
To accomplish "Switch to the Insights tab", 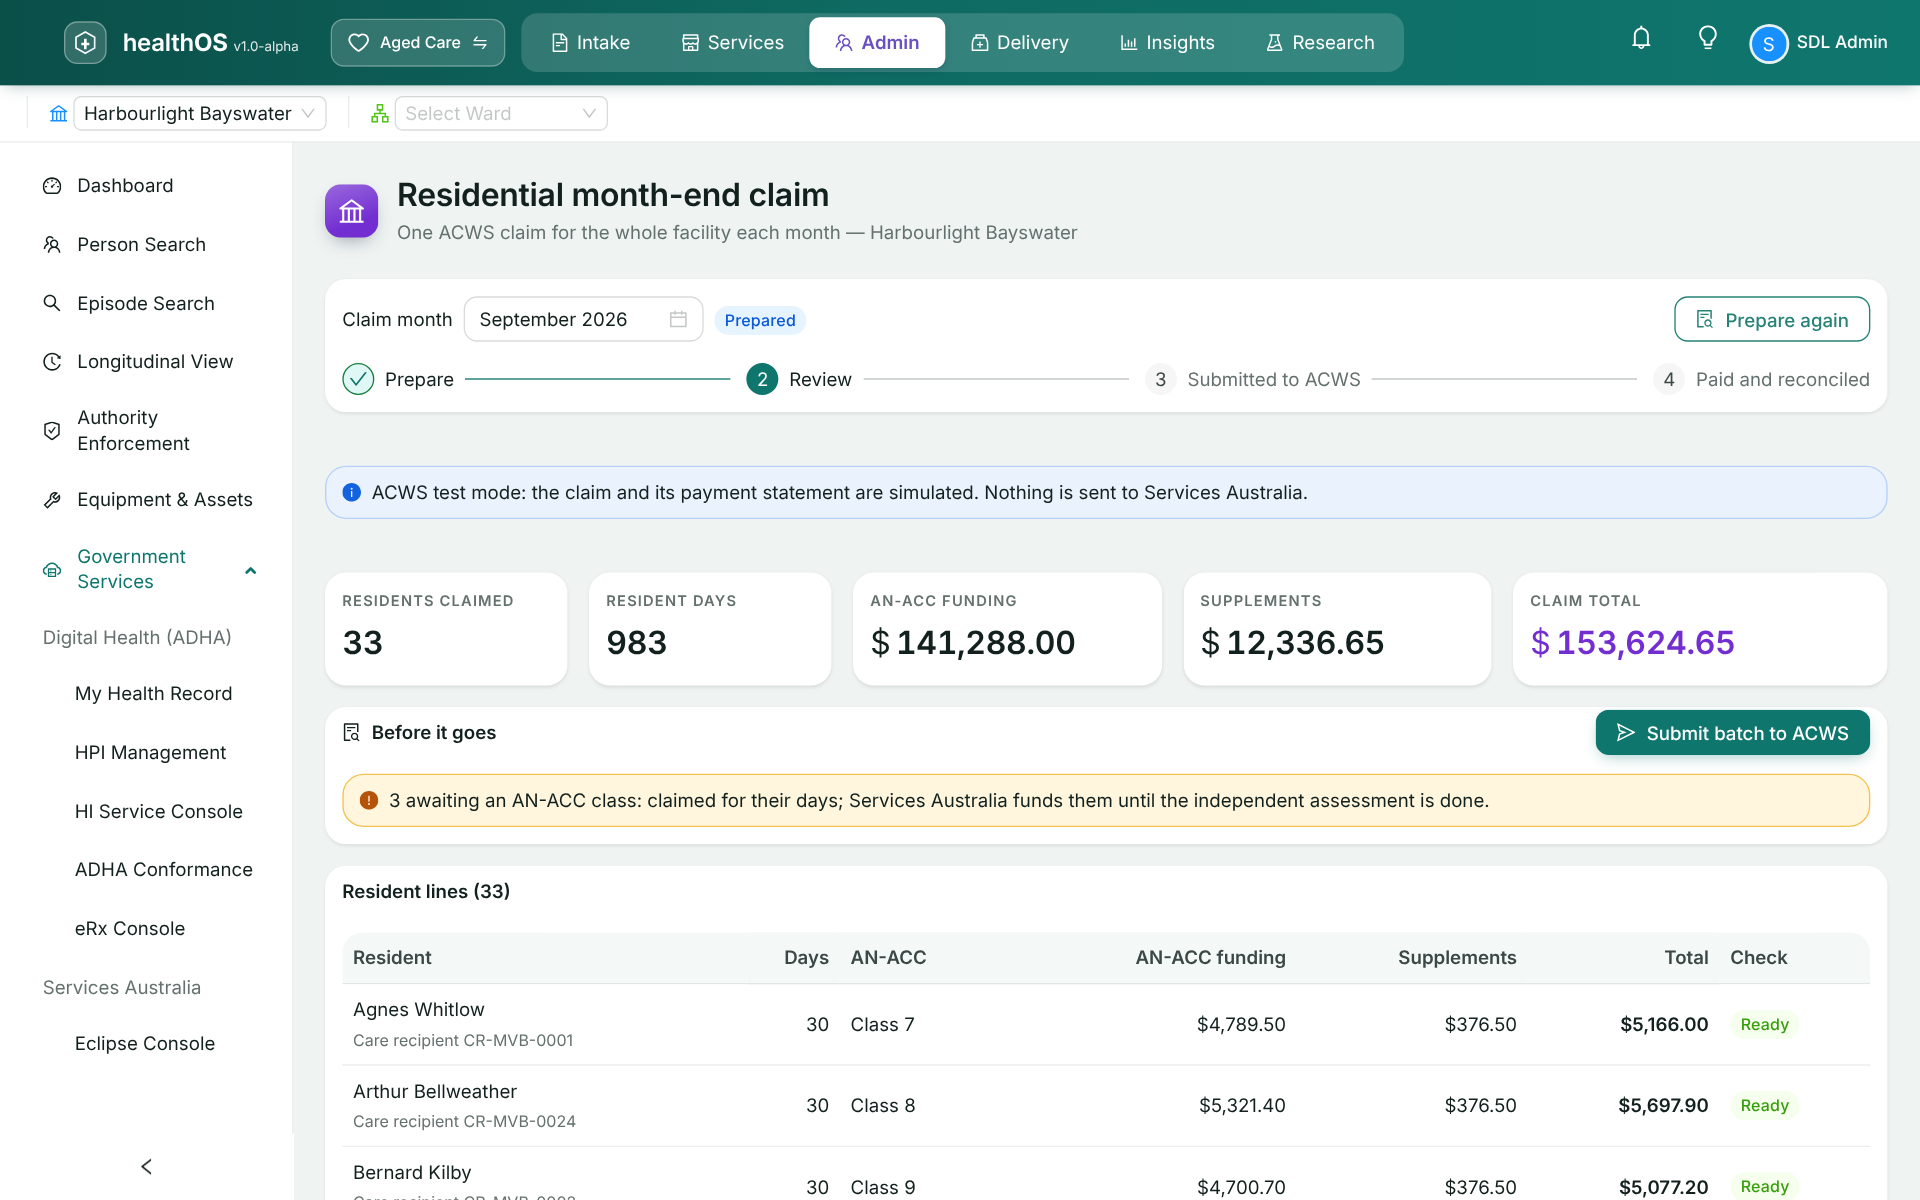I will [x=1167, y=43].
